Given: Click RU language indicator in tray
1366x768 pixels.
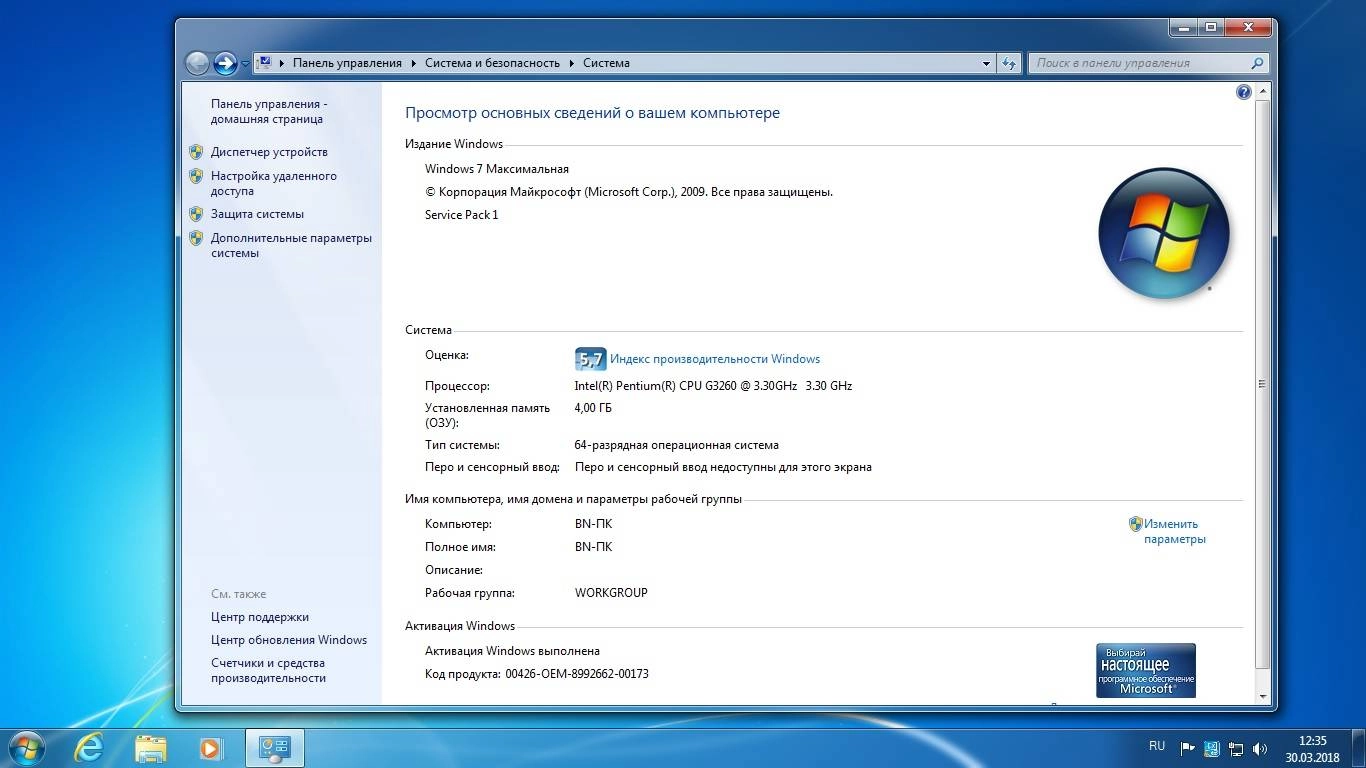Looking at the screenshot, I should coord(1157,746).
